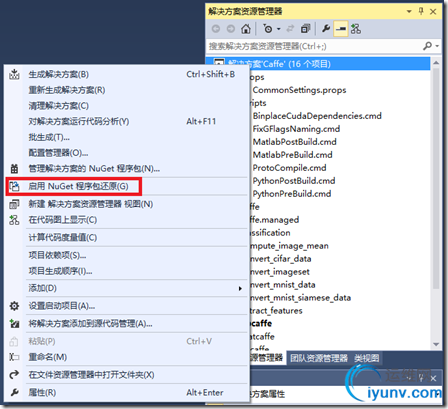Click the code map icon beside 在代码图上显示
The image size is (448, 409).
coord(14,220)
